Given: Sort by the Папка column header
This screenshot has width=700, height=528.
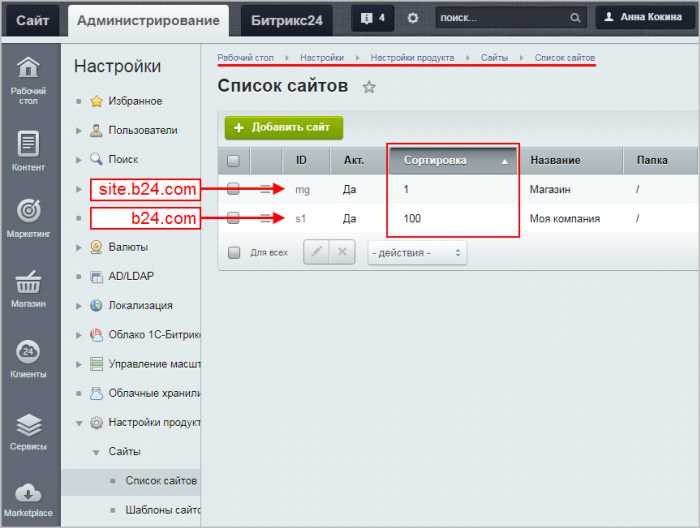Looking at the screenshot, I should pyautogui.click(x=660, y=160).
